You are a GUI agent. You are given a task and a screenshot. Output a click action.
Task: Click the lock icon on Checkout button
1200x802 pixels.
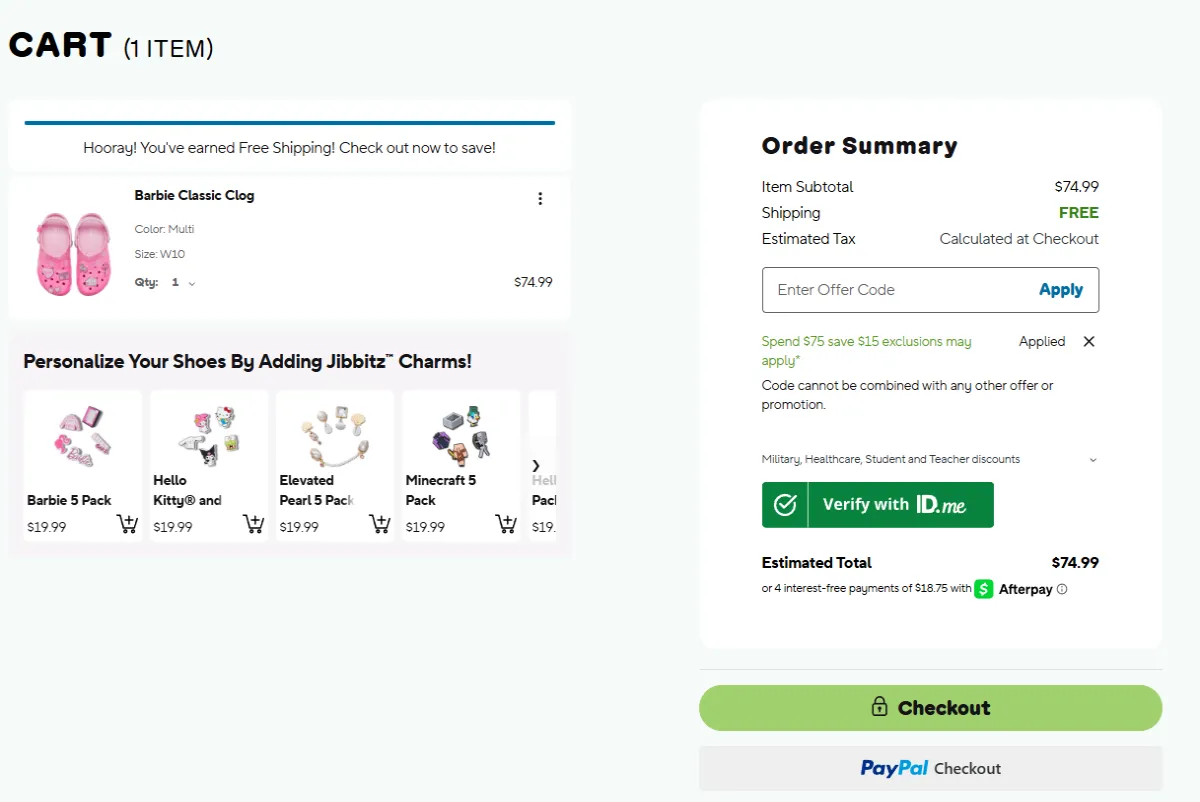(877, 707)
